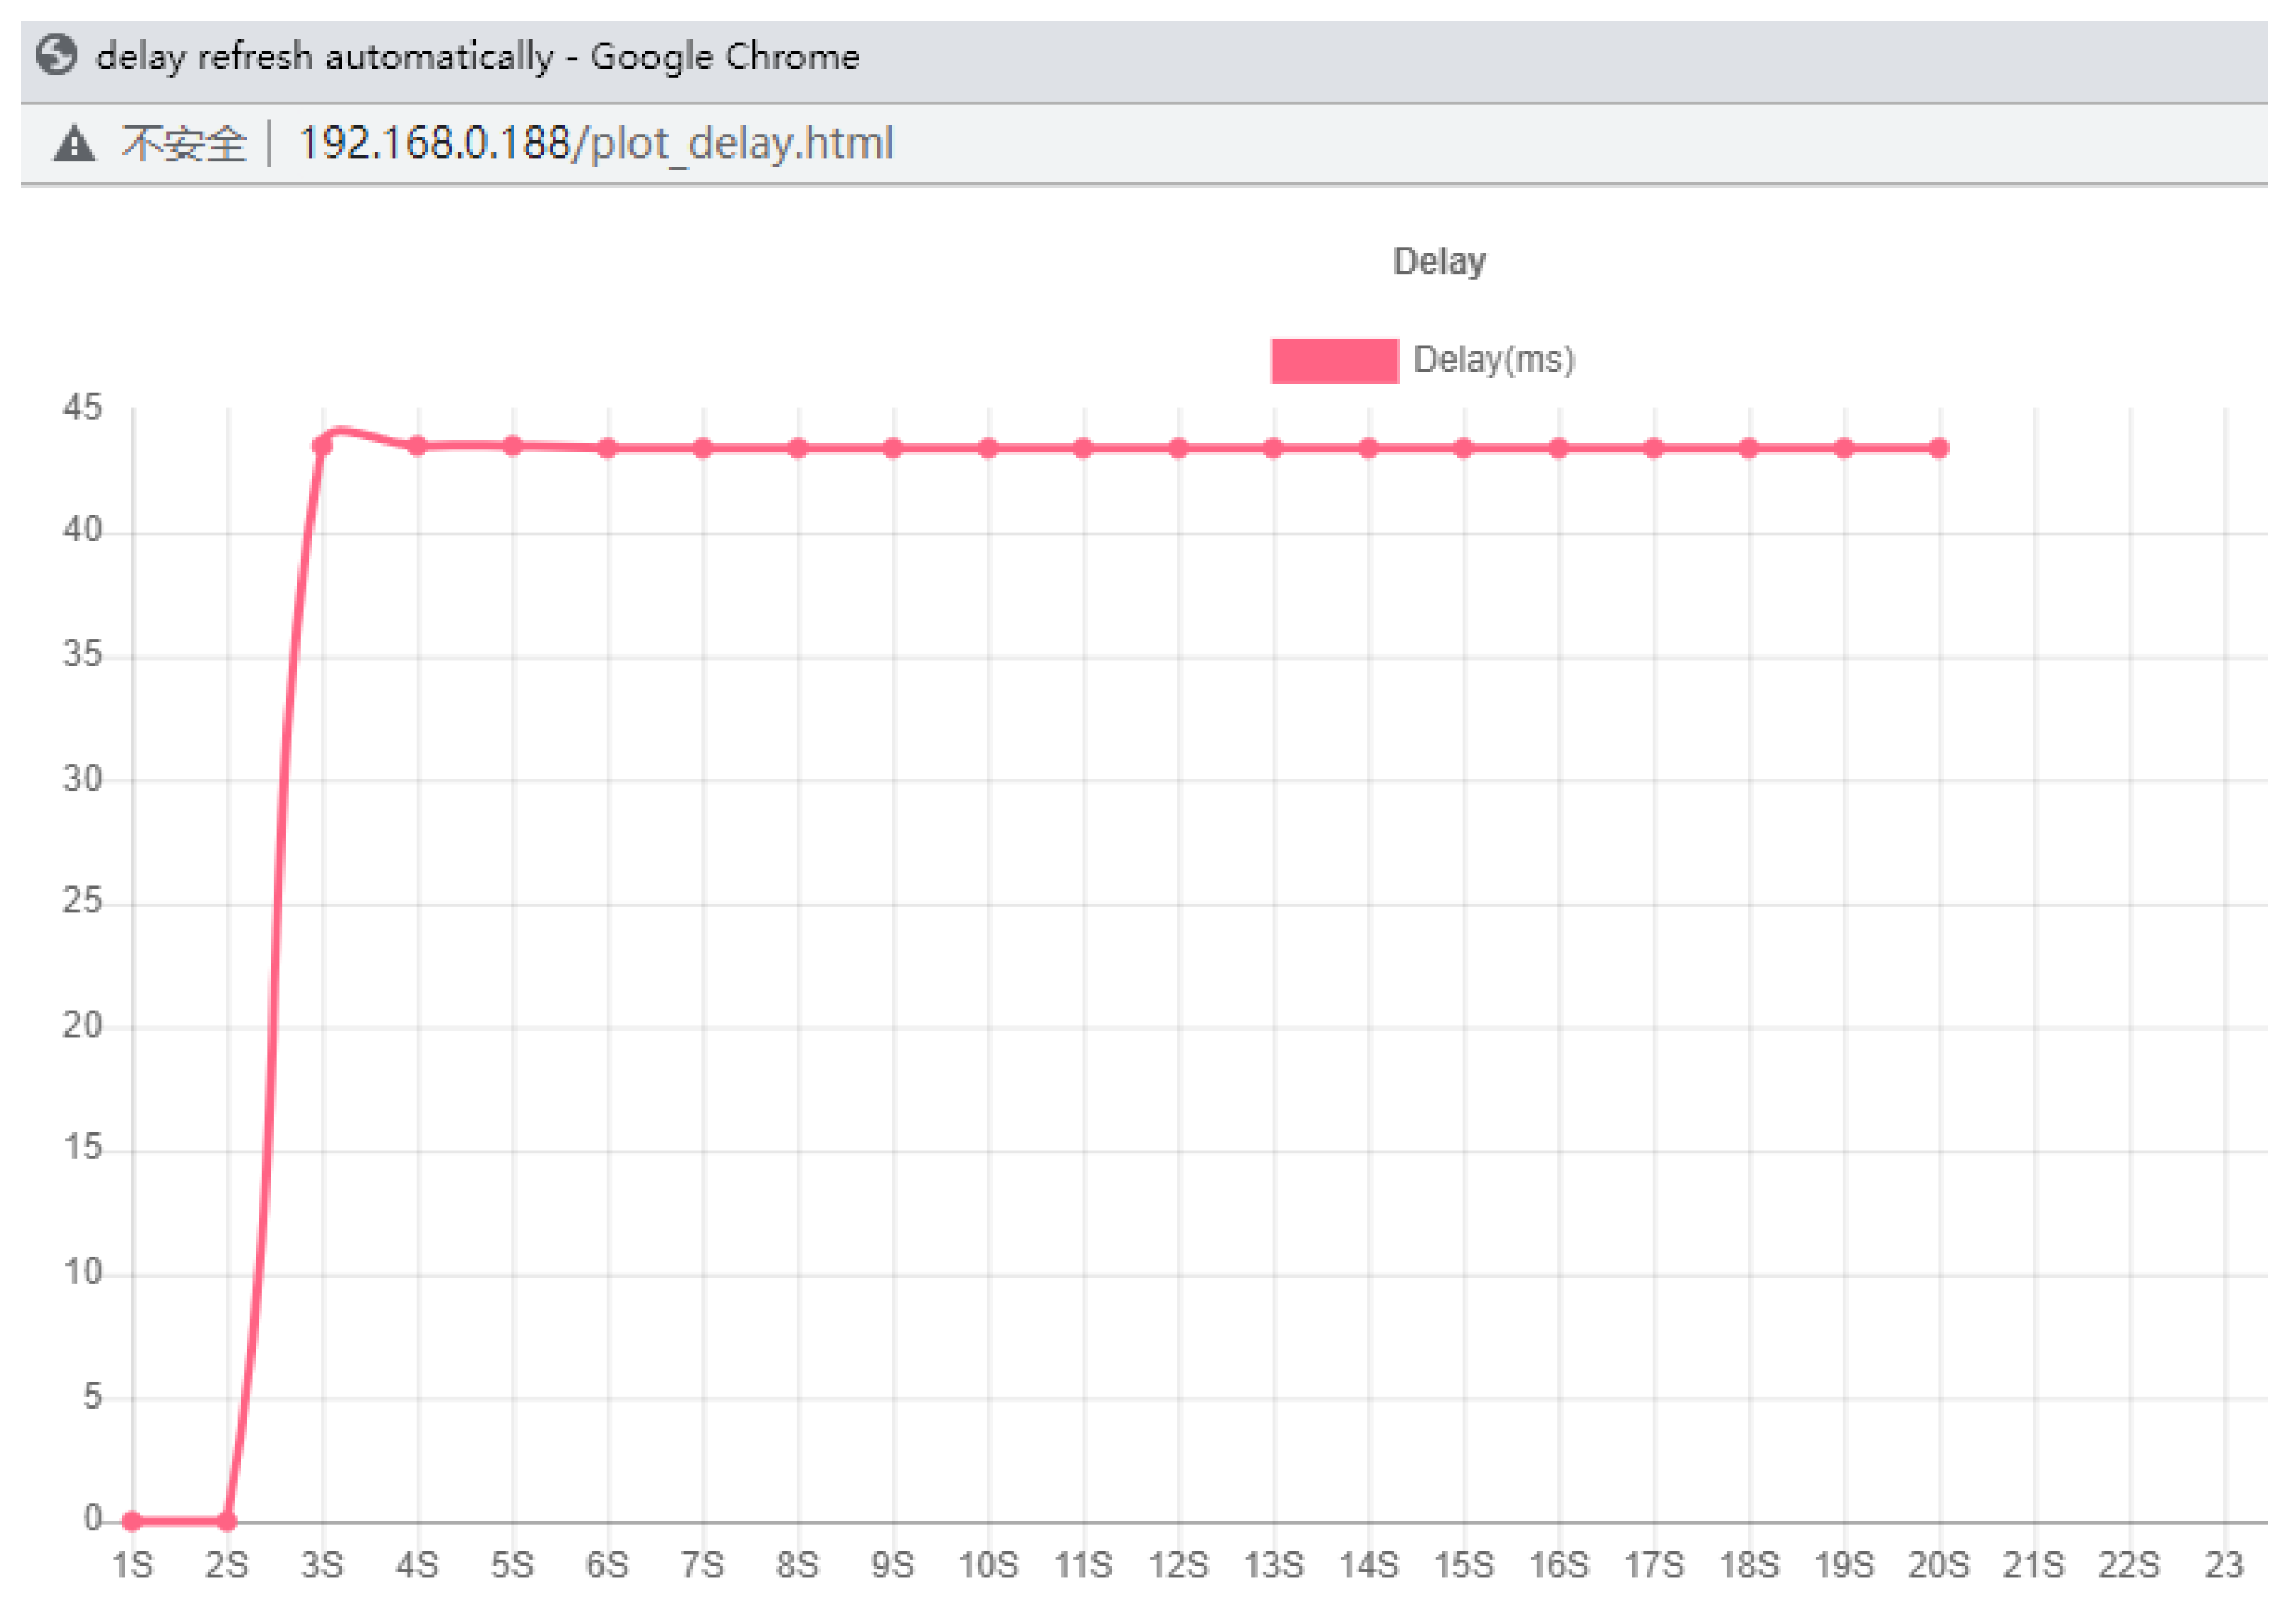Click the last data point at 20S
This screenshot has width=2296, height=1613.
point(1939,448)
